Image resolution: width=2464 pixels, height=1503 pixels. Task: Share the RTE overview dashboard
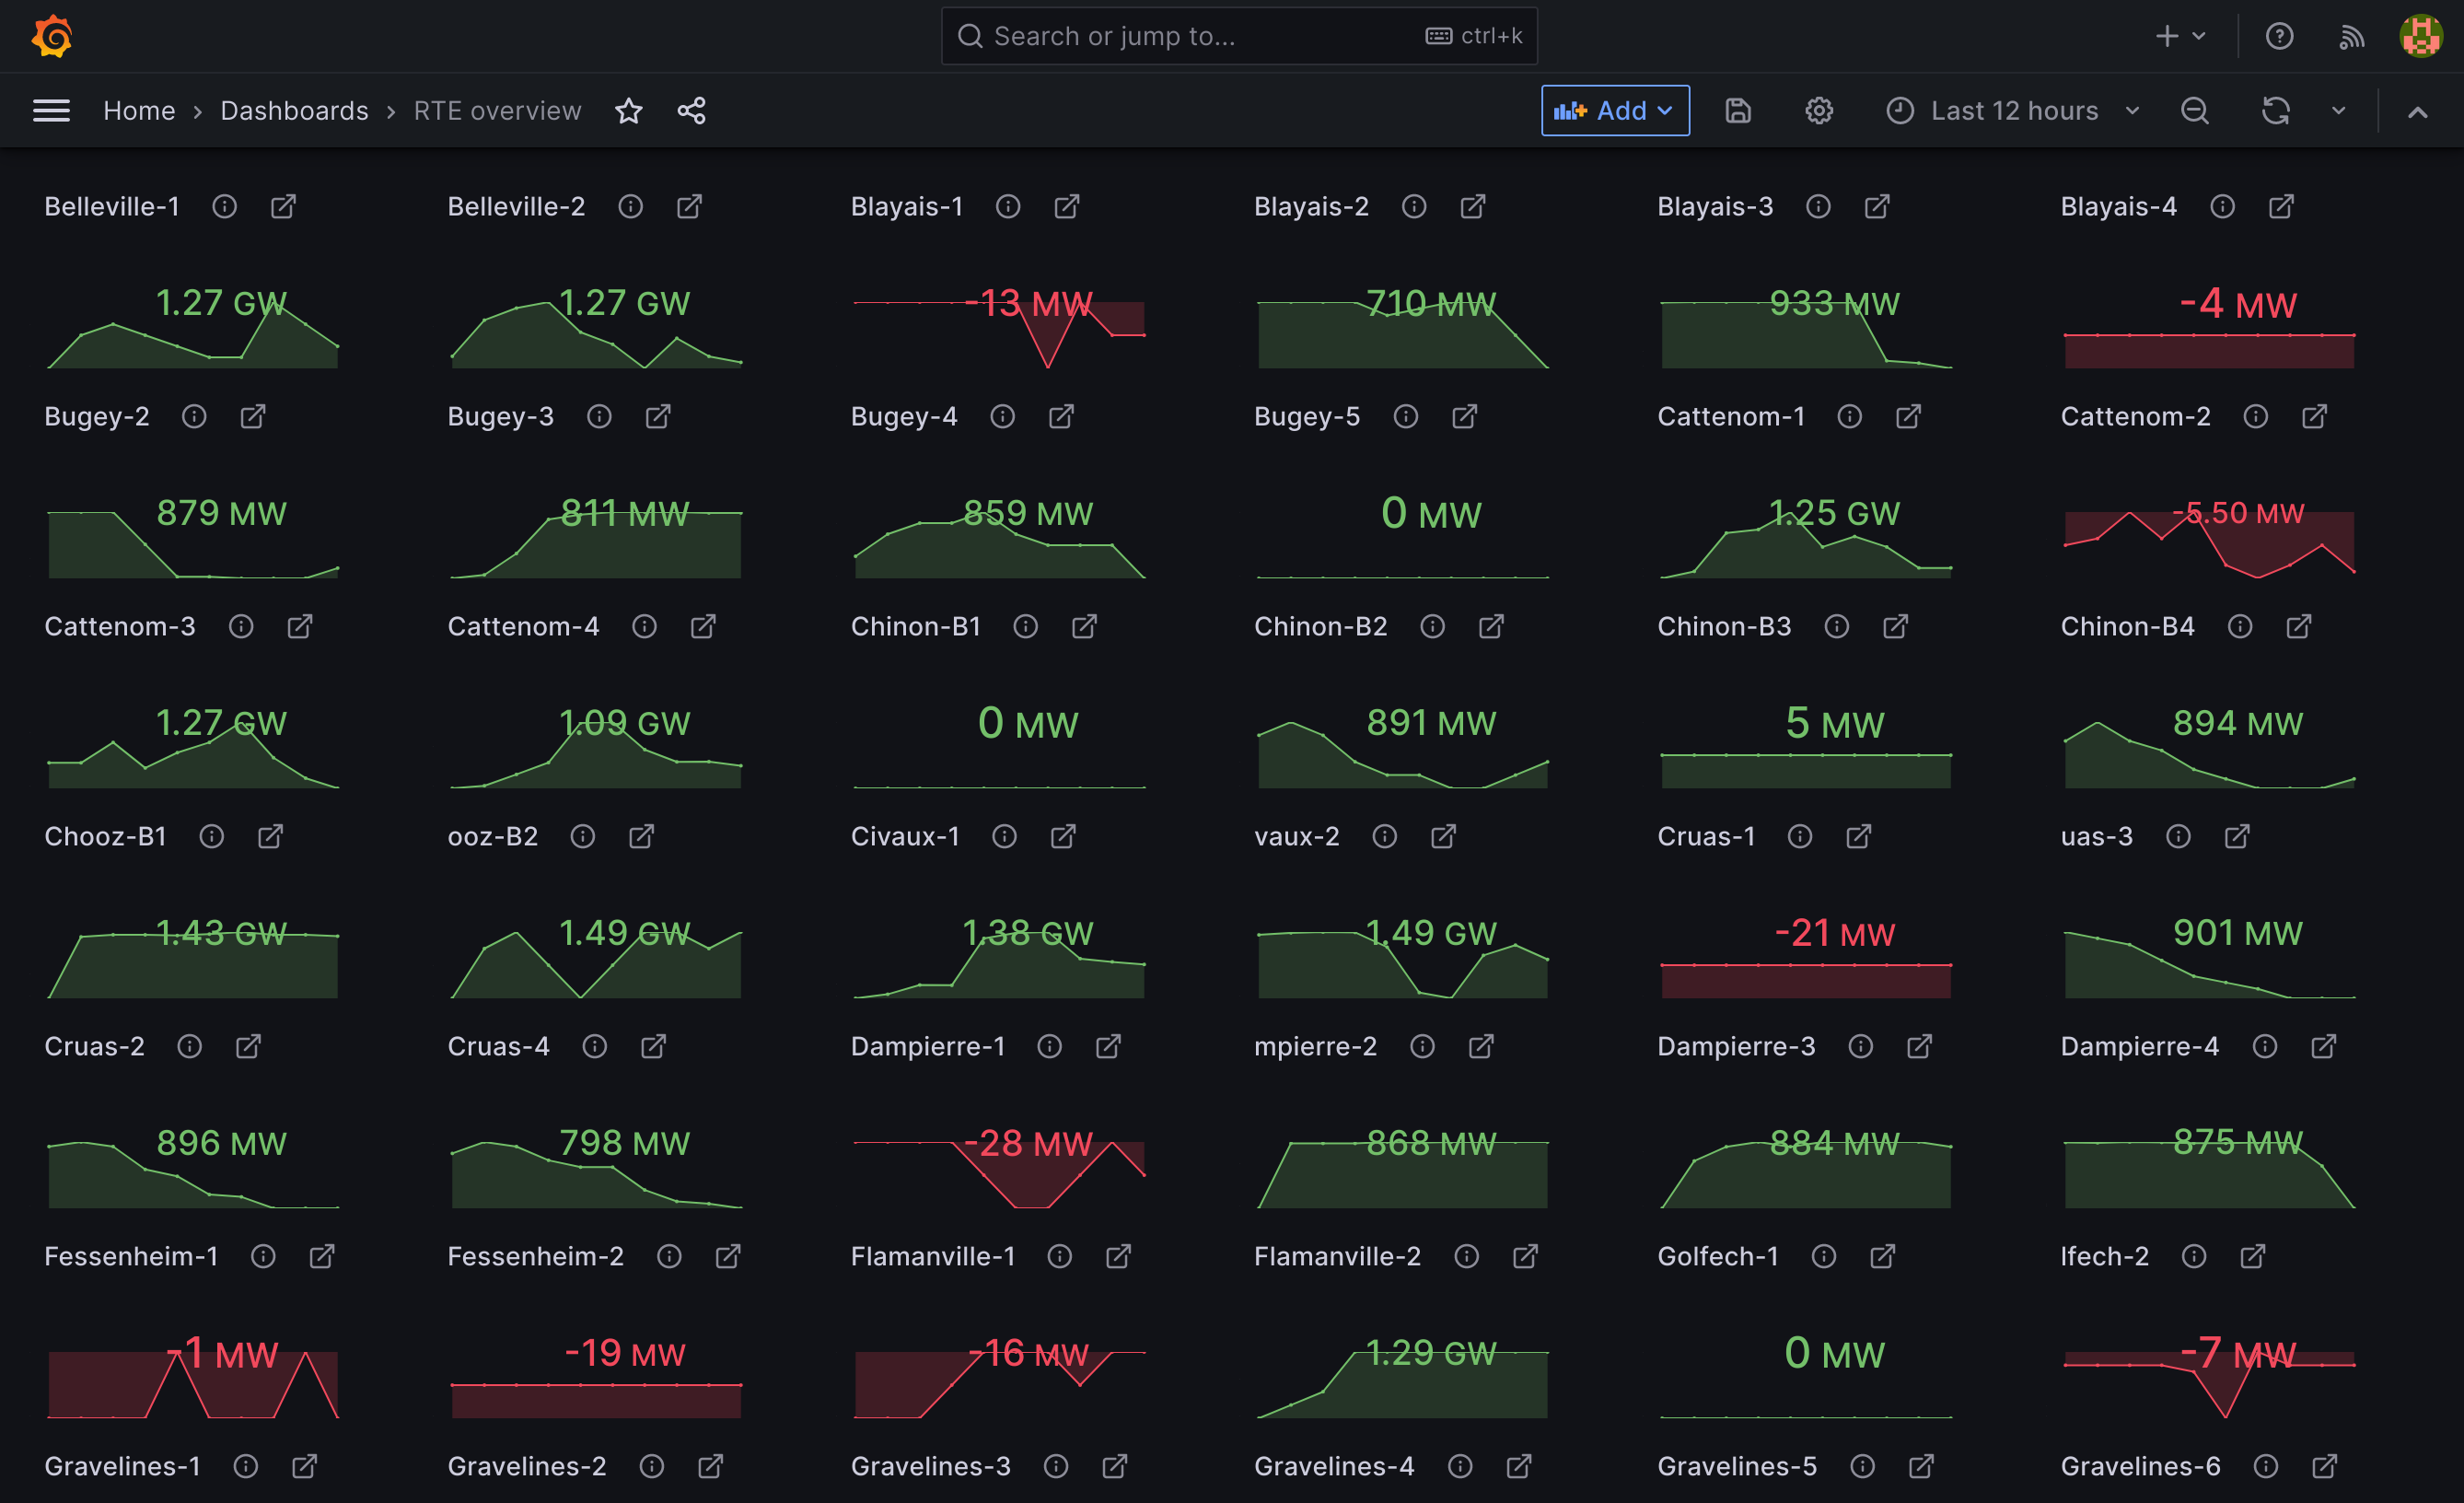coord(692,110)
